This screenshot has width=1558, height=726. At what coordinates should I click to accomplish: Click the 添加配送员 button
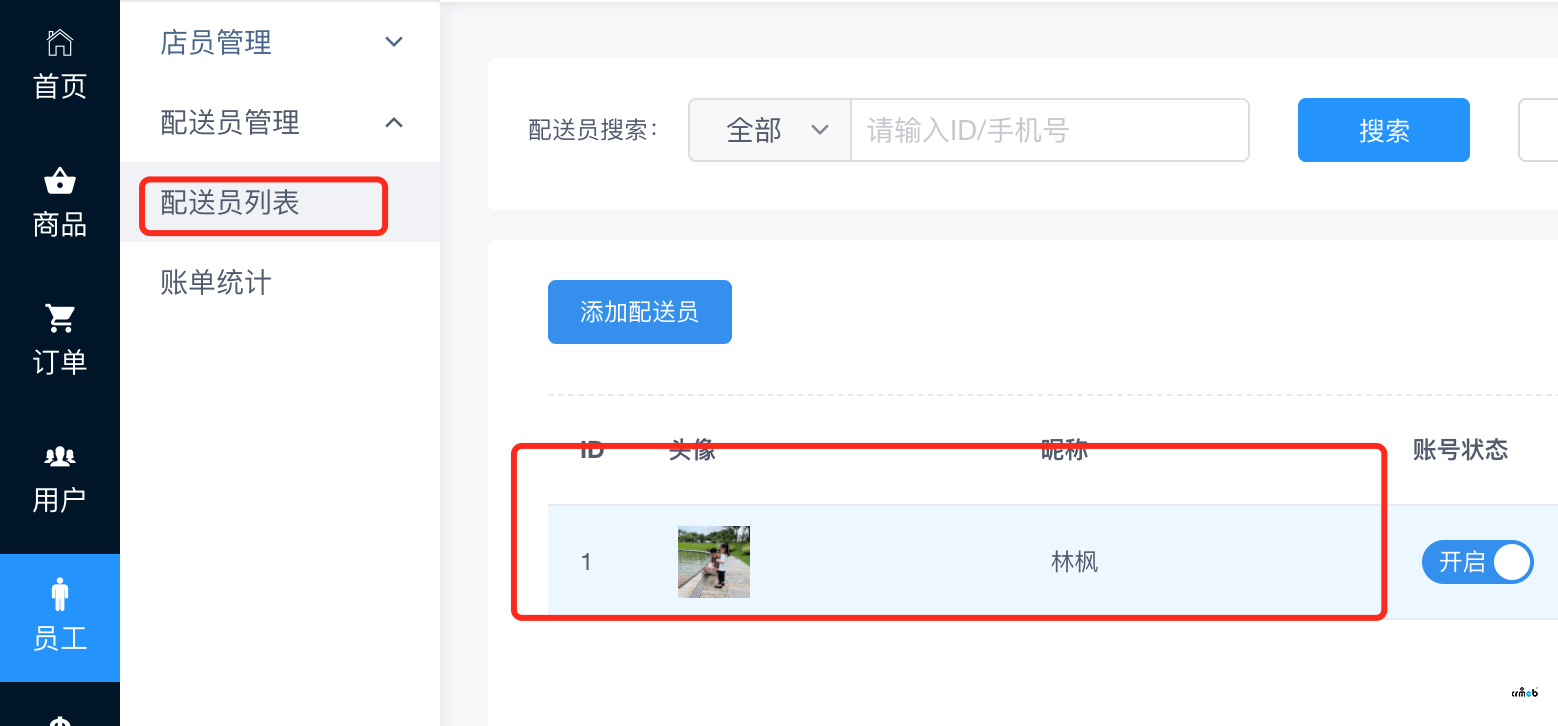(640, 312)
